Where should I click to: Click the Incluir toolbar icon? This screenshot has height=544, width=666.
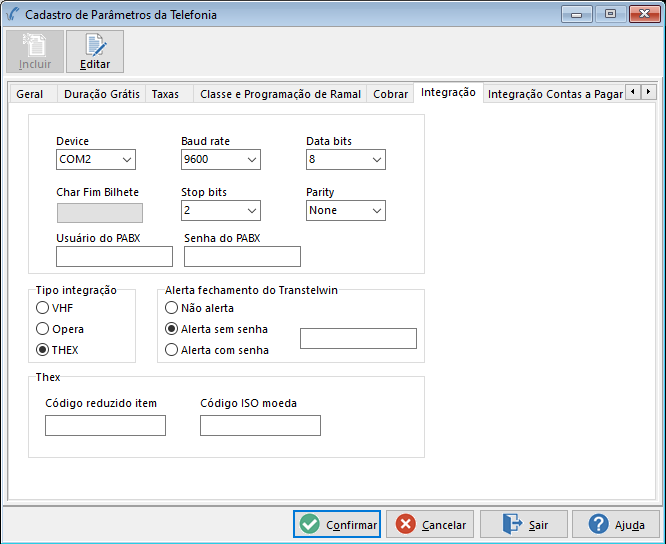(35, 51)
